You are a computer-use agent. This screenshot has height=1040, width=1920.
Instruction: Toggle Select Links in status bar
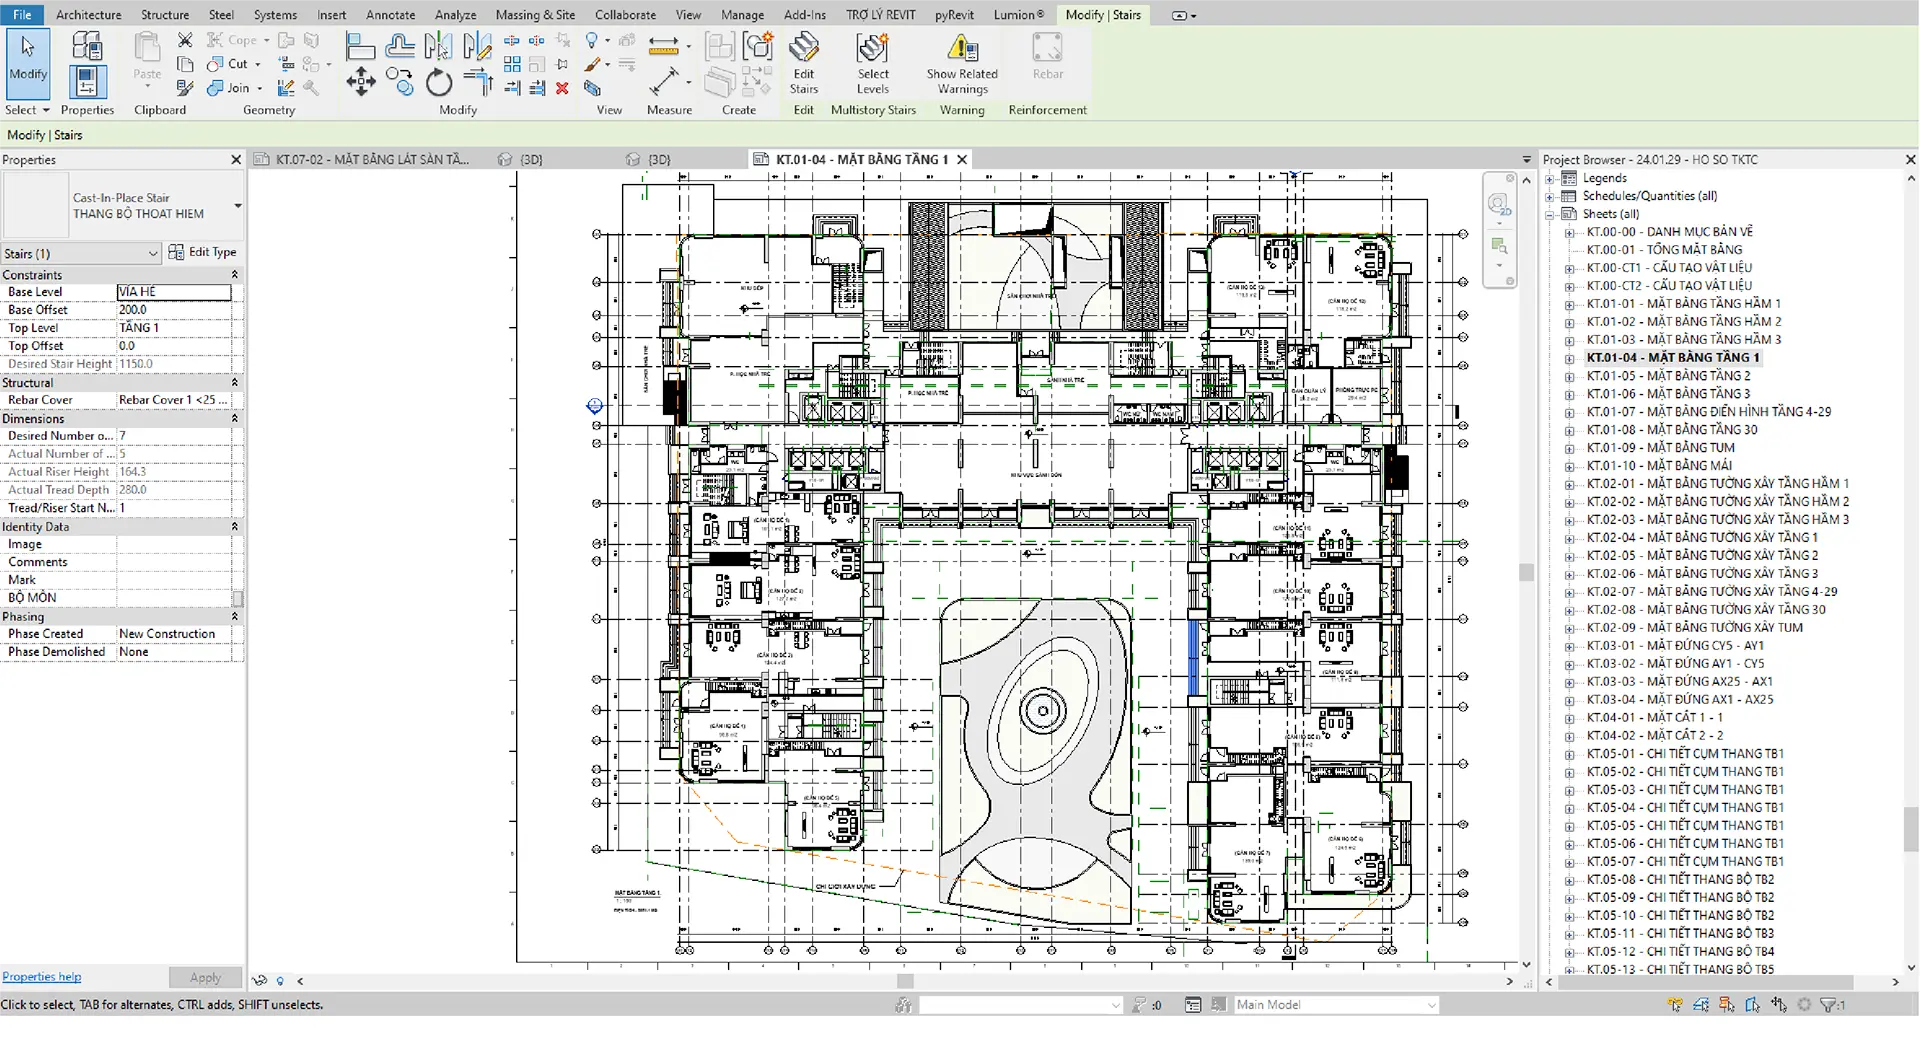tap(1674, 1005)
